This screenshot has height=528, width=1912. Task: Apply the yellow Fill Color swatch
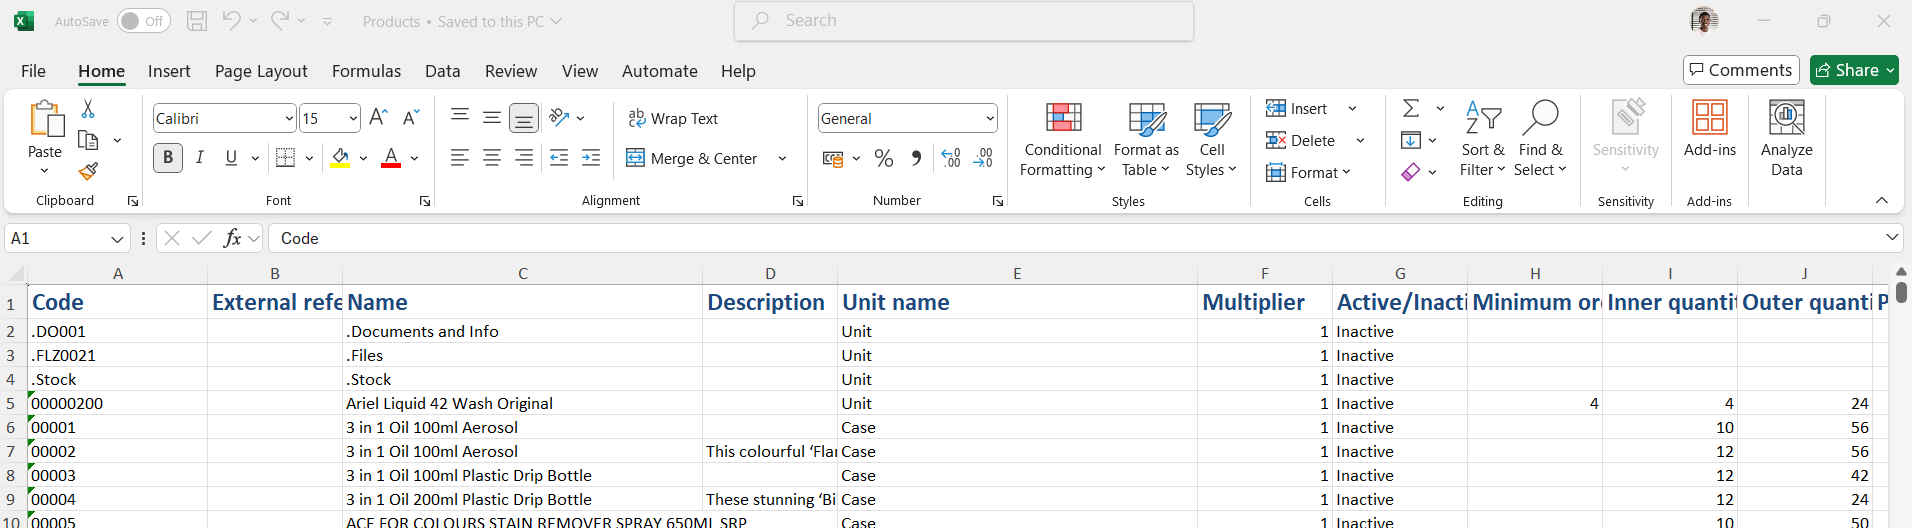(x=340, y=158)
